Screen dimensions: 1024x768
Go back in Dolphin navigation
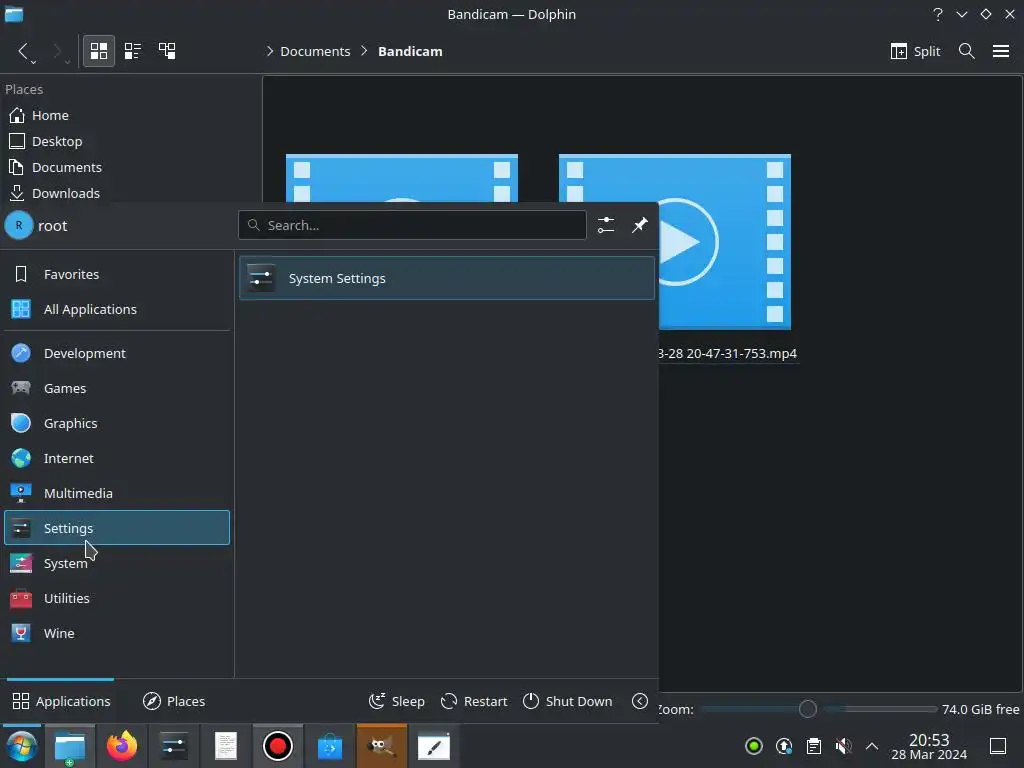24,51
